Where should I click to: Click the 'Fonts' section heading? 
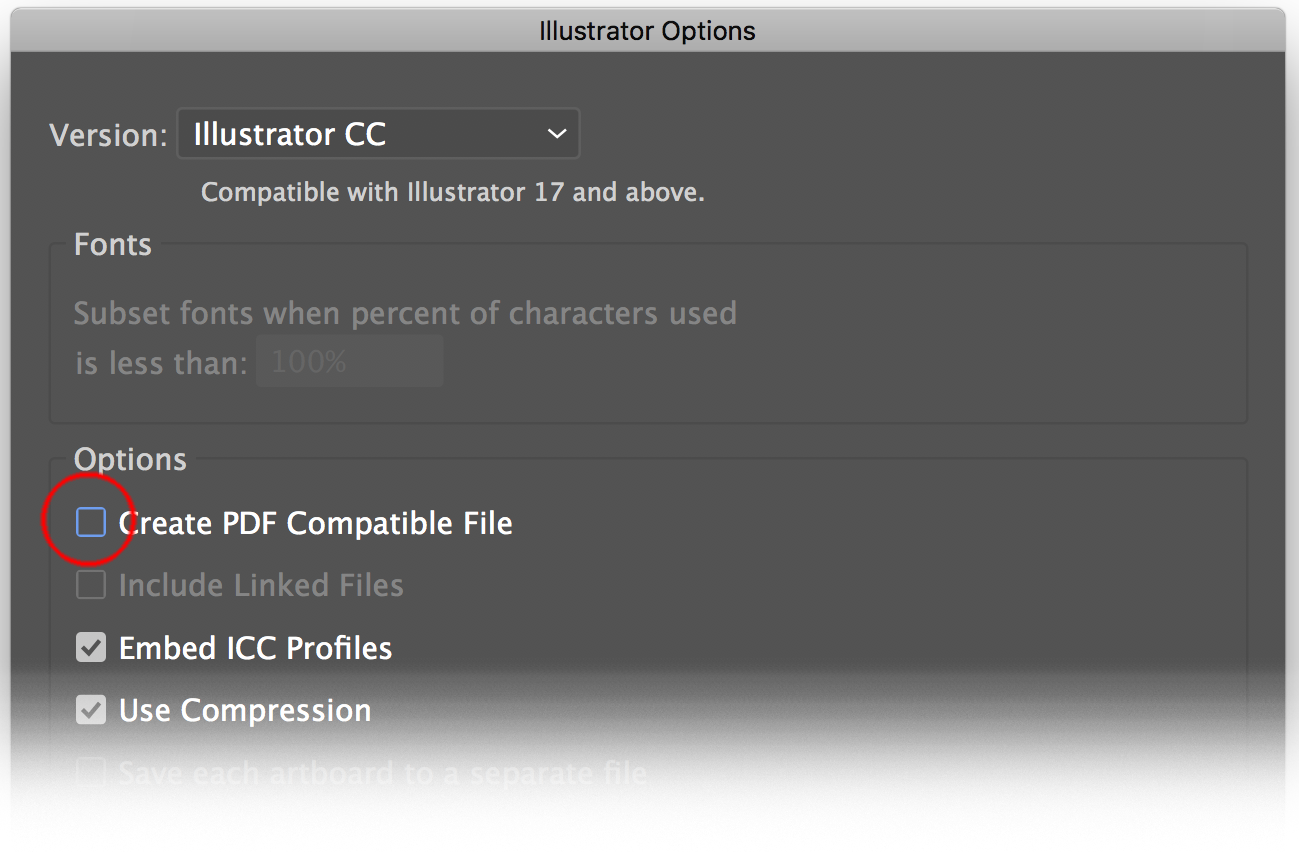pos(113,245)
